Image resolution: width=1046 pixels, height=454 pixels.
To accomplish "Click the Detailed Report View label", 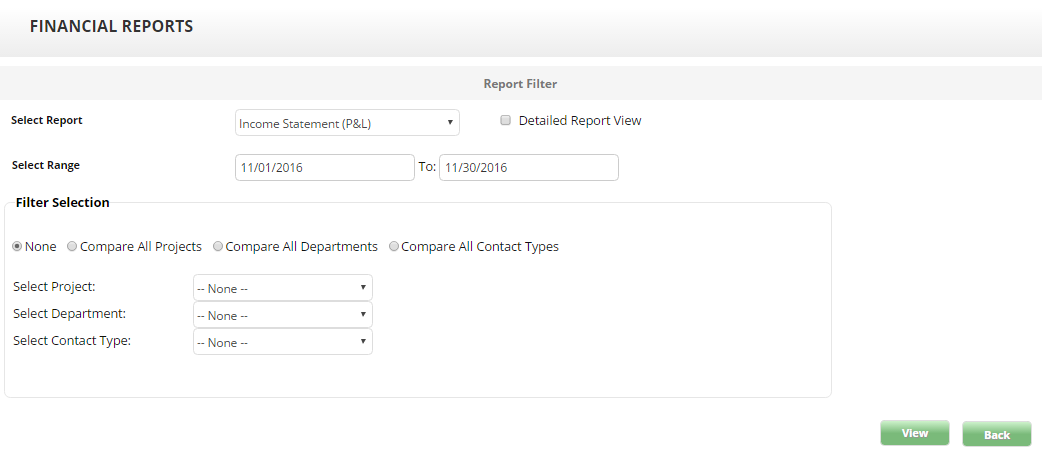I will (580, 121).
